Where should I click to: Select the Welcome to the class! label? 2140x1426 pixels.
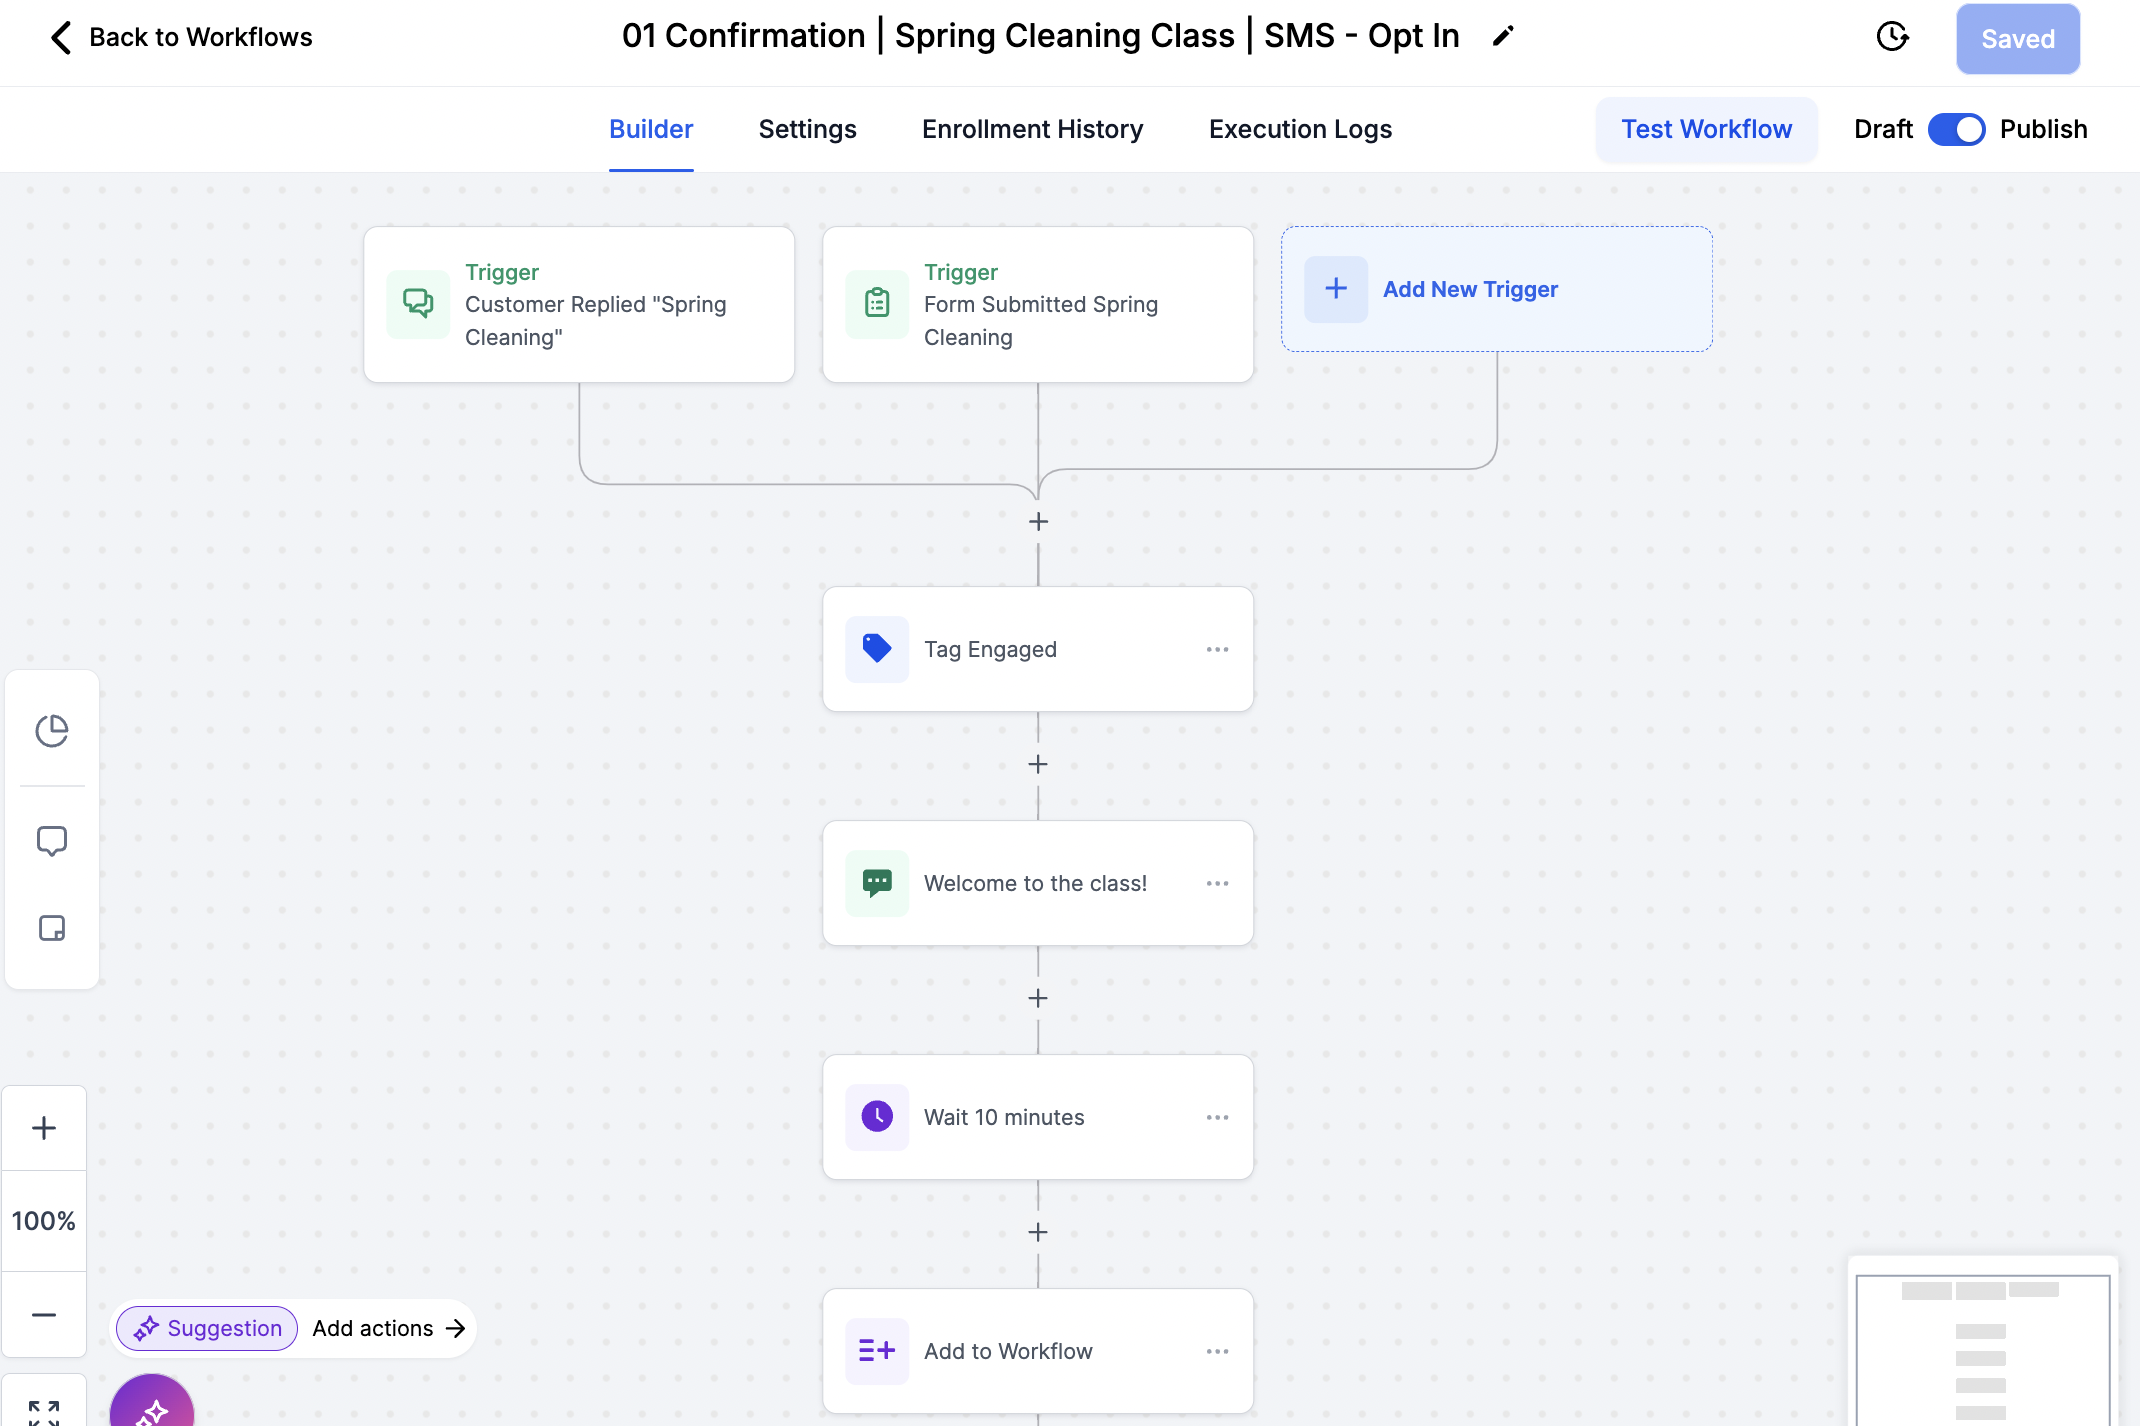1035,883
